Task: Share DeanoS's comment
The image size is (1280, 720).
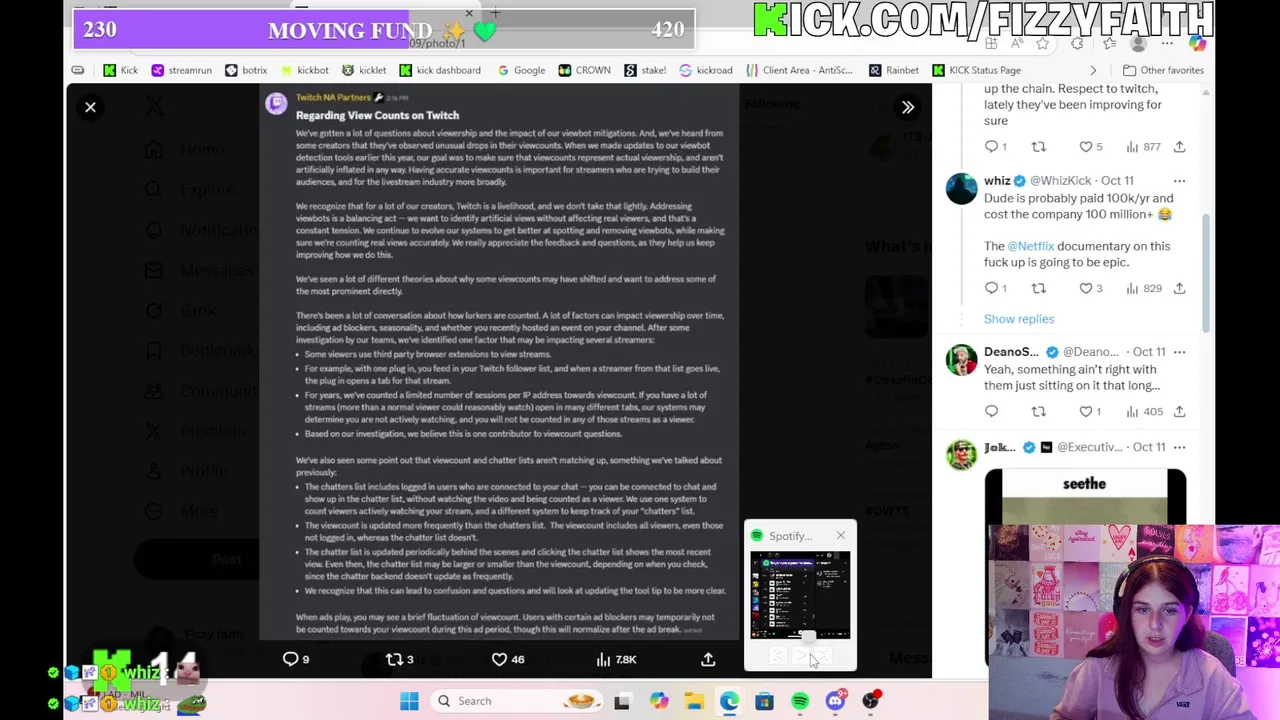Action: (1179, 411)
